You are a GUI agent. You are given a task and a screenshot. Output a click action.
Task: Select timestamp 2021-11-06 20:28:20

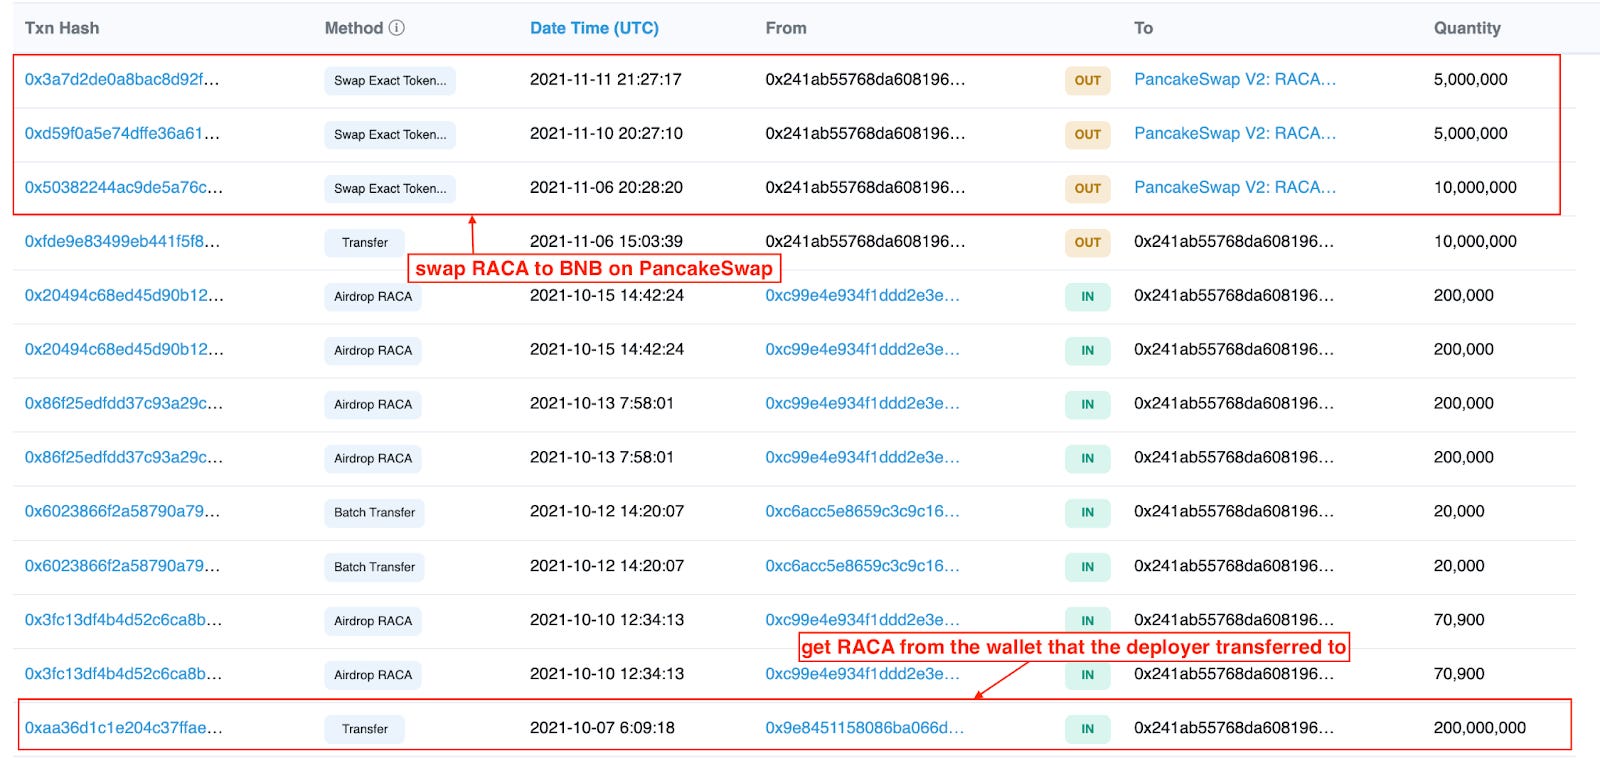coord(606,188)
